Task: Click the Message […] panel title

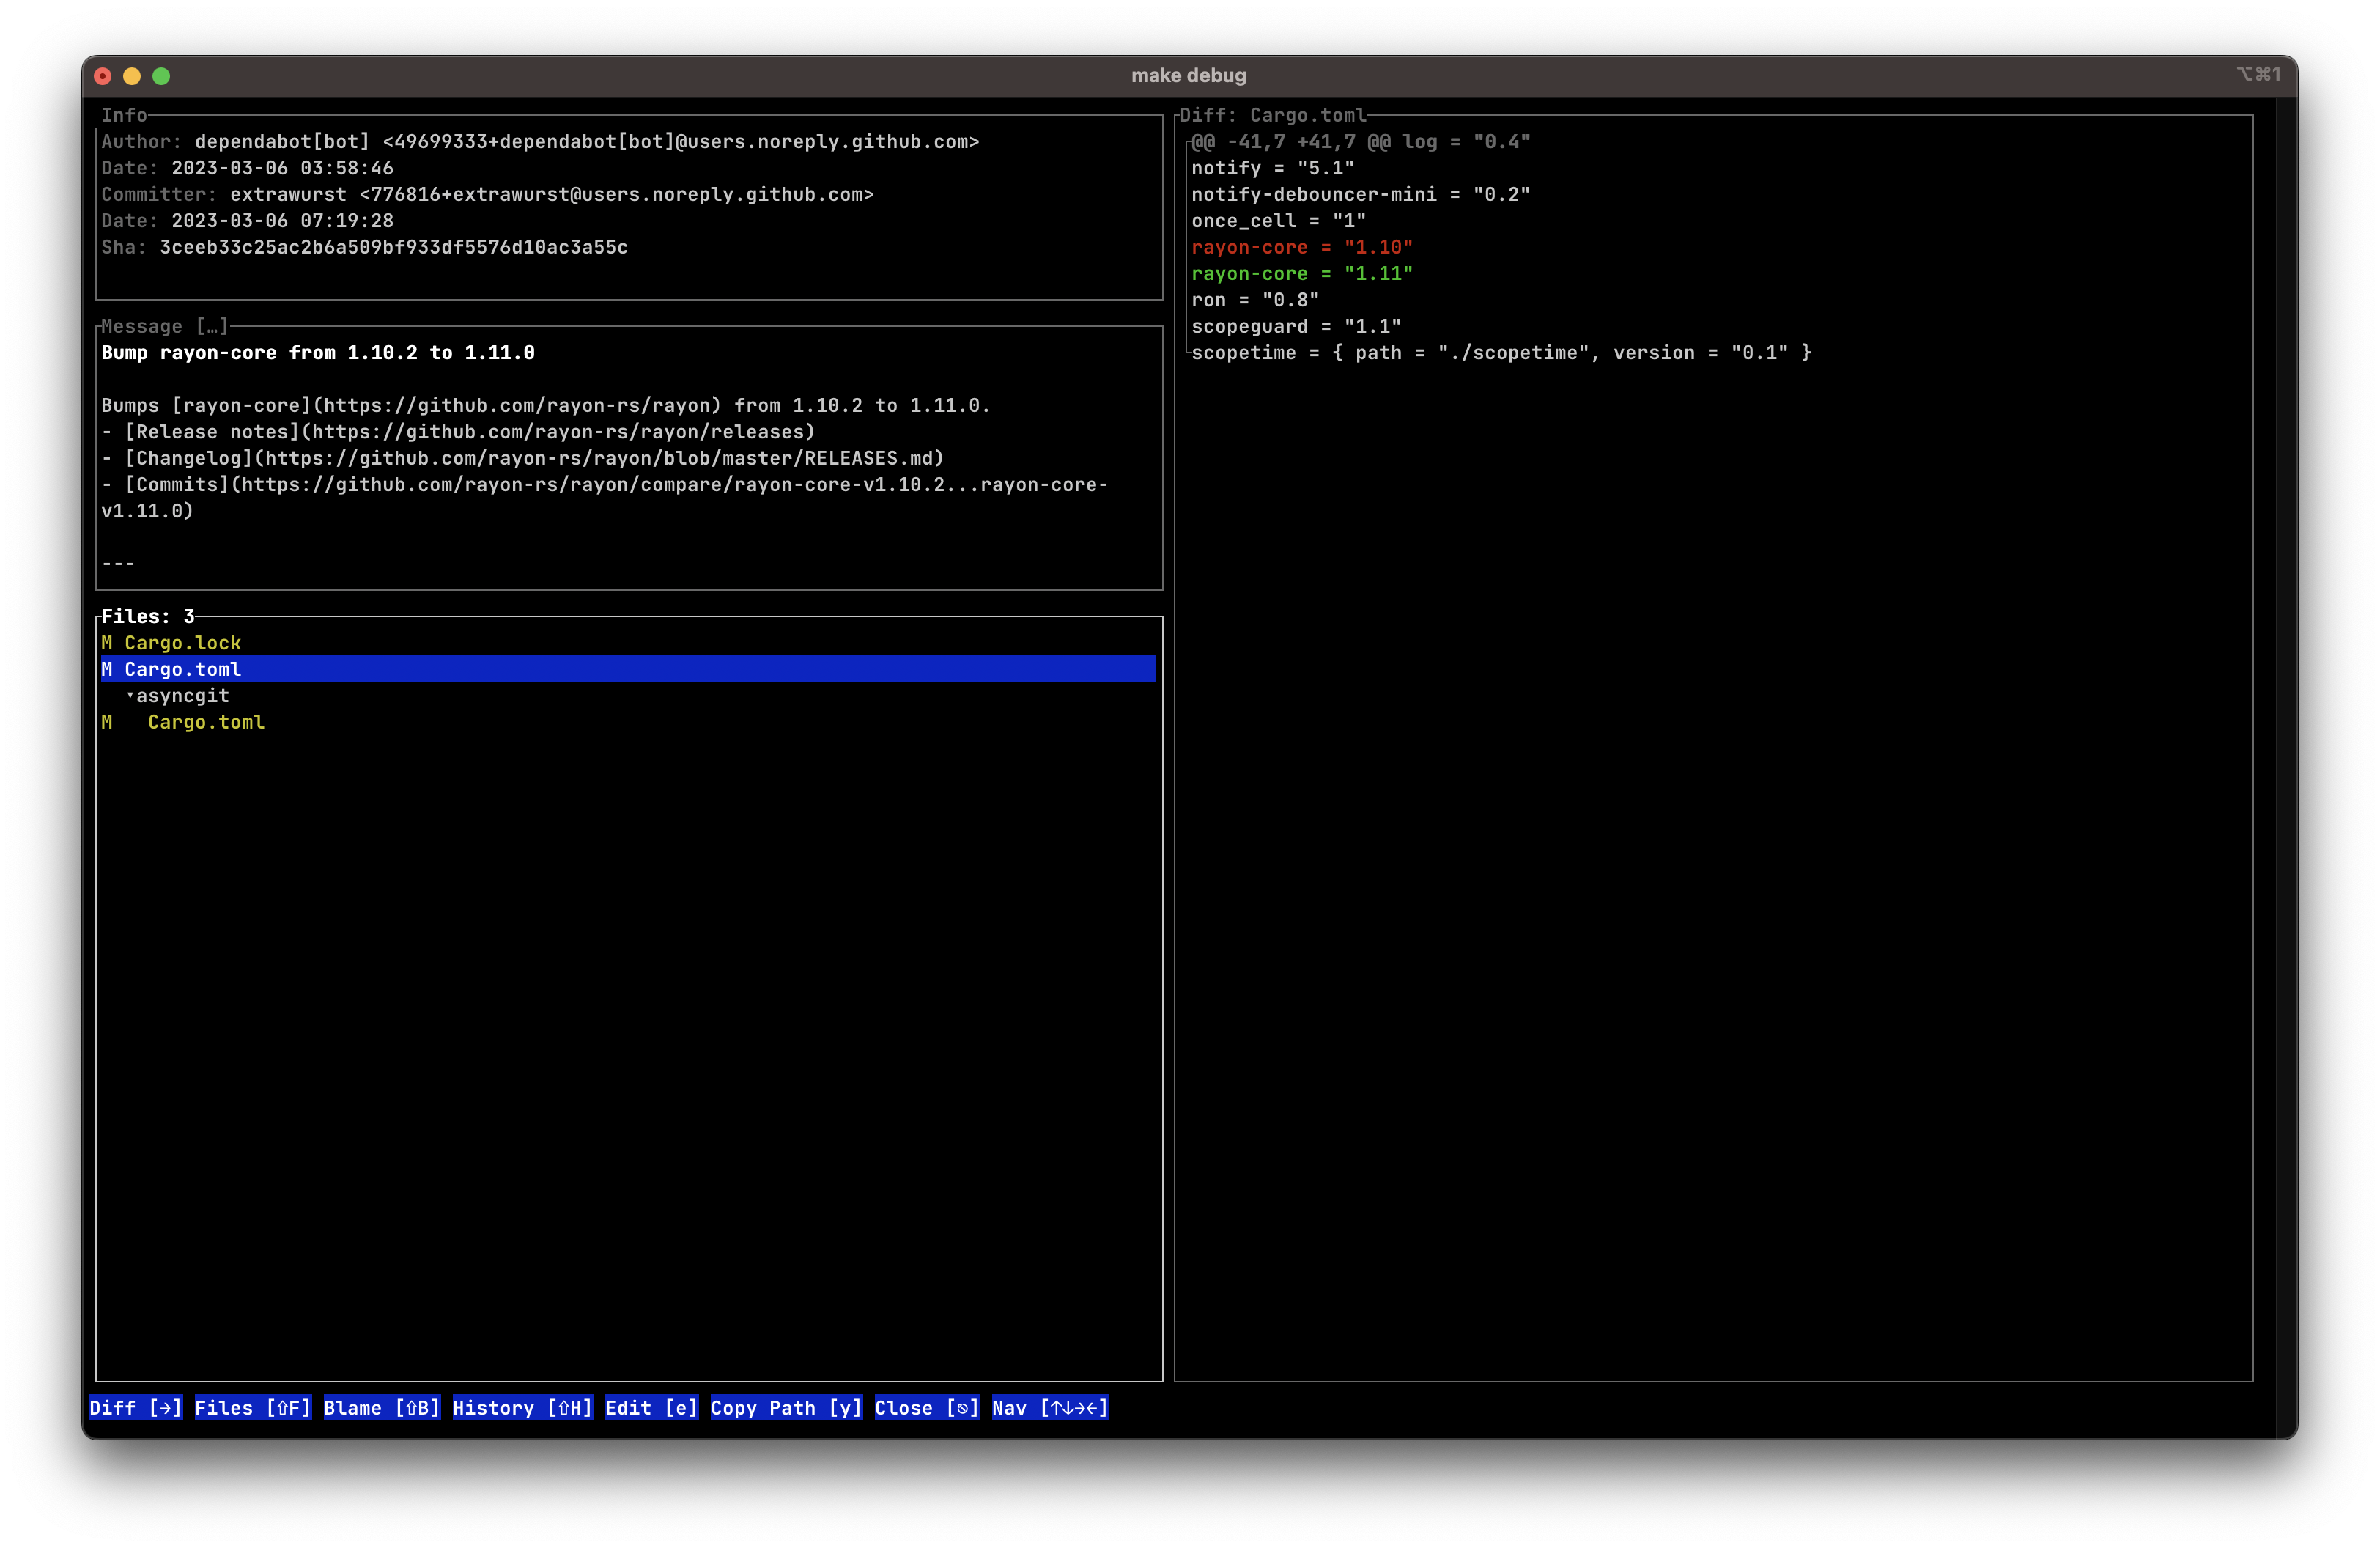Action: click(165, 326)
